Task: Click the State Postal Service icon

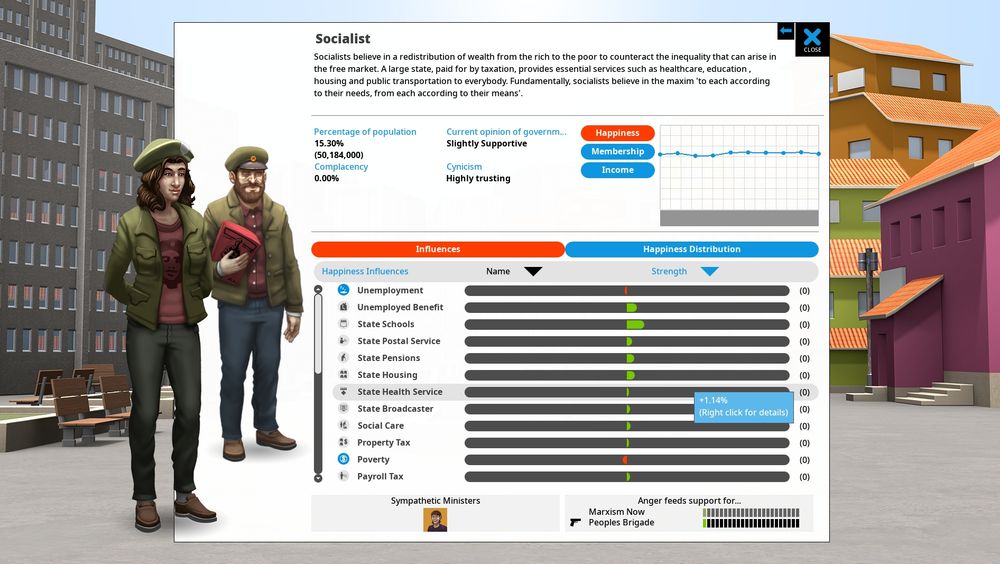Action: 343,341
